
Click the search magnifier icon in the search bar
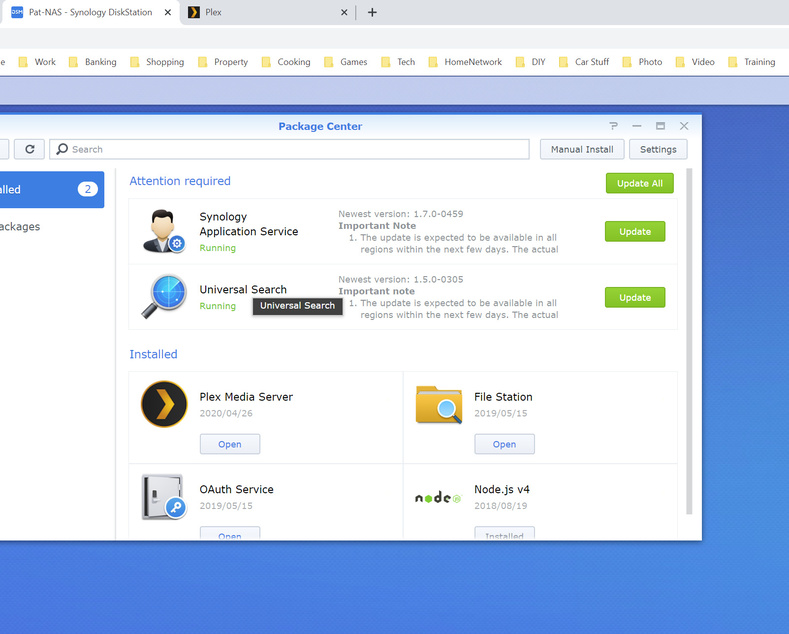(x=62, y=149)
